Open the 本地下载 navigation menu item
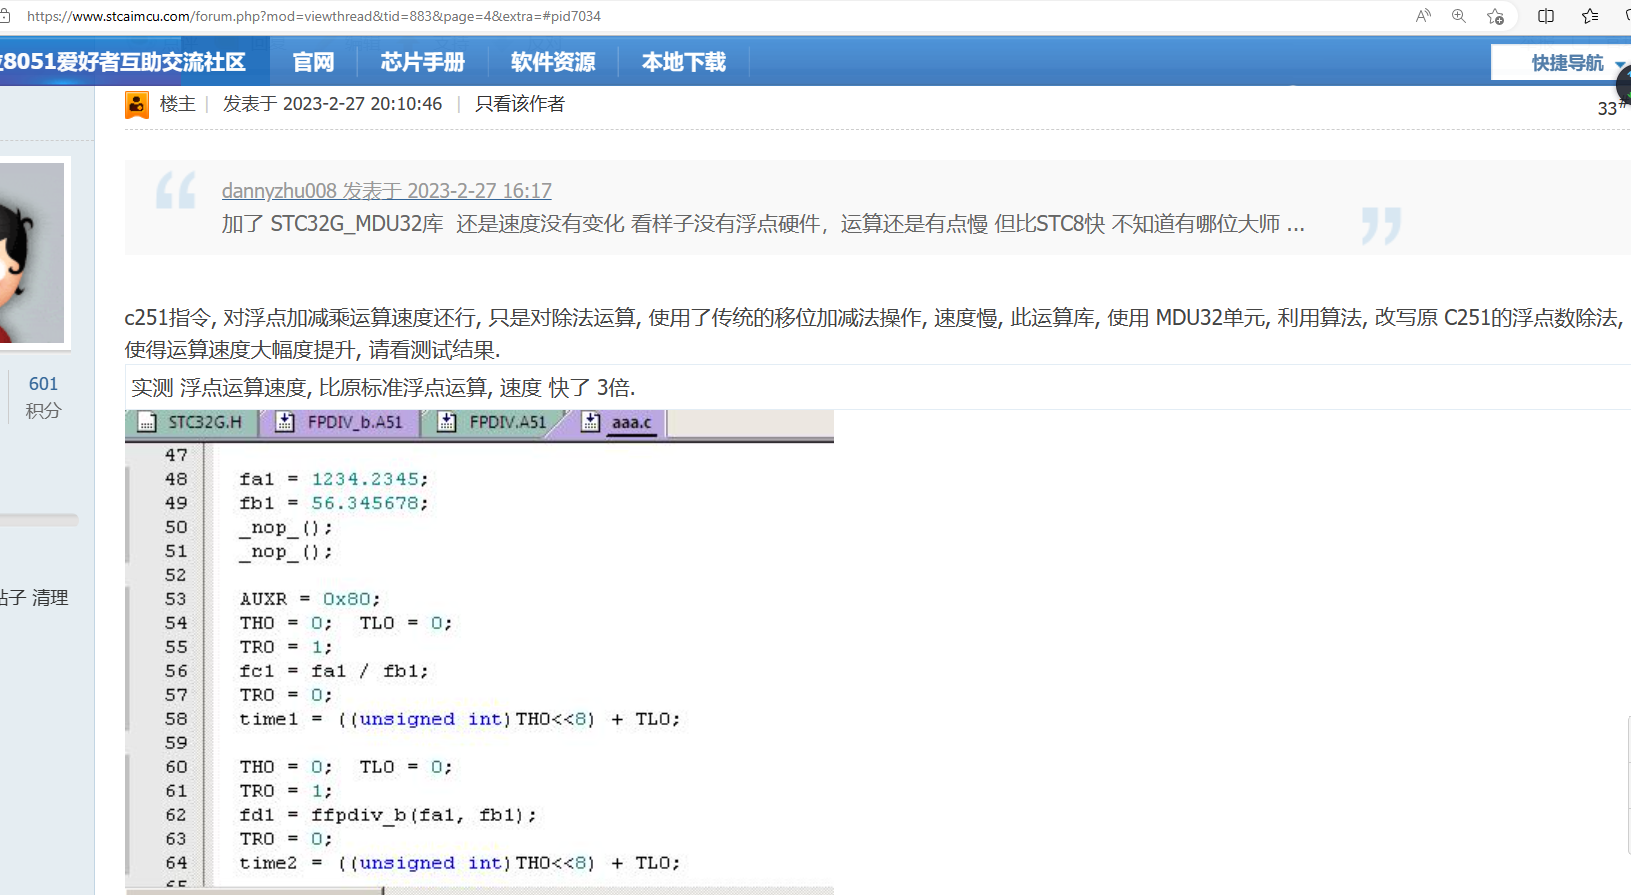 (684, 62)
